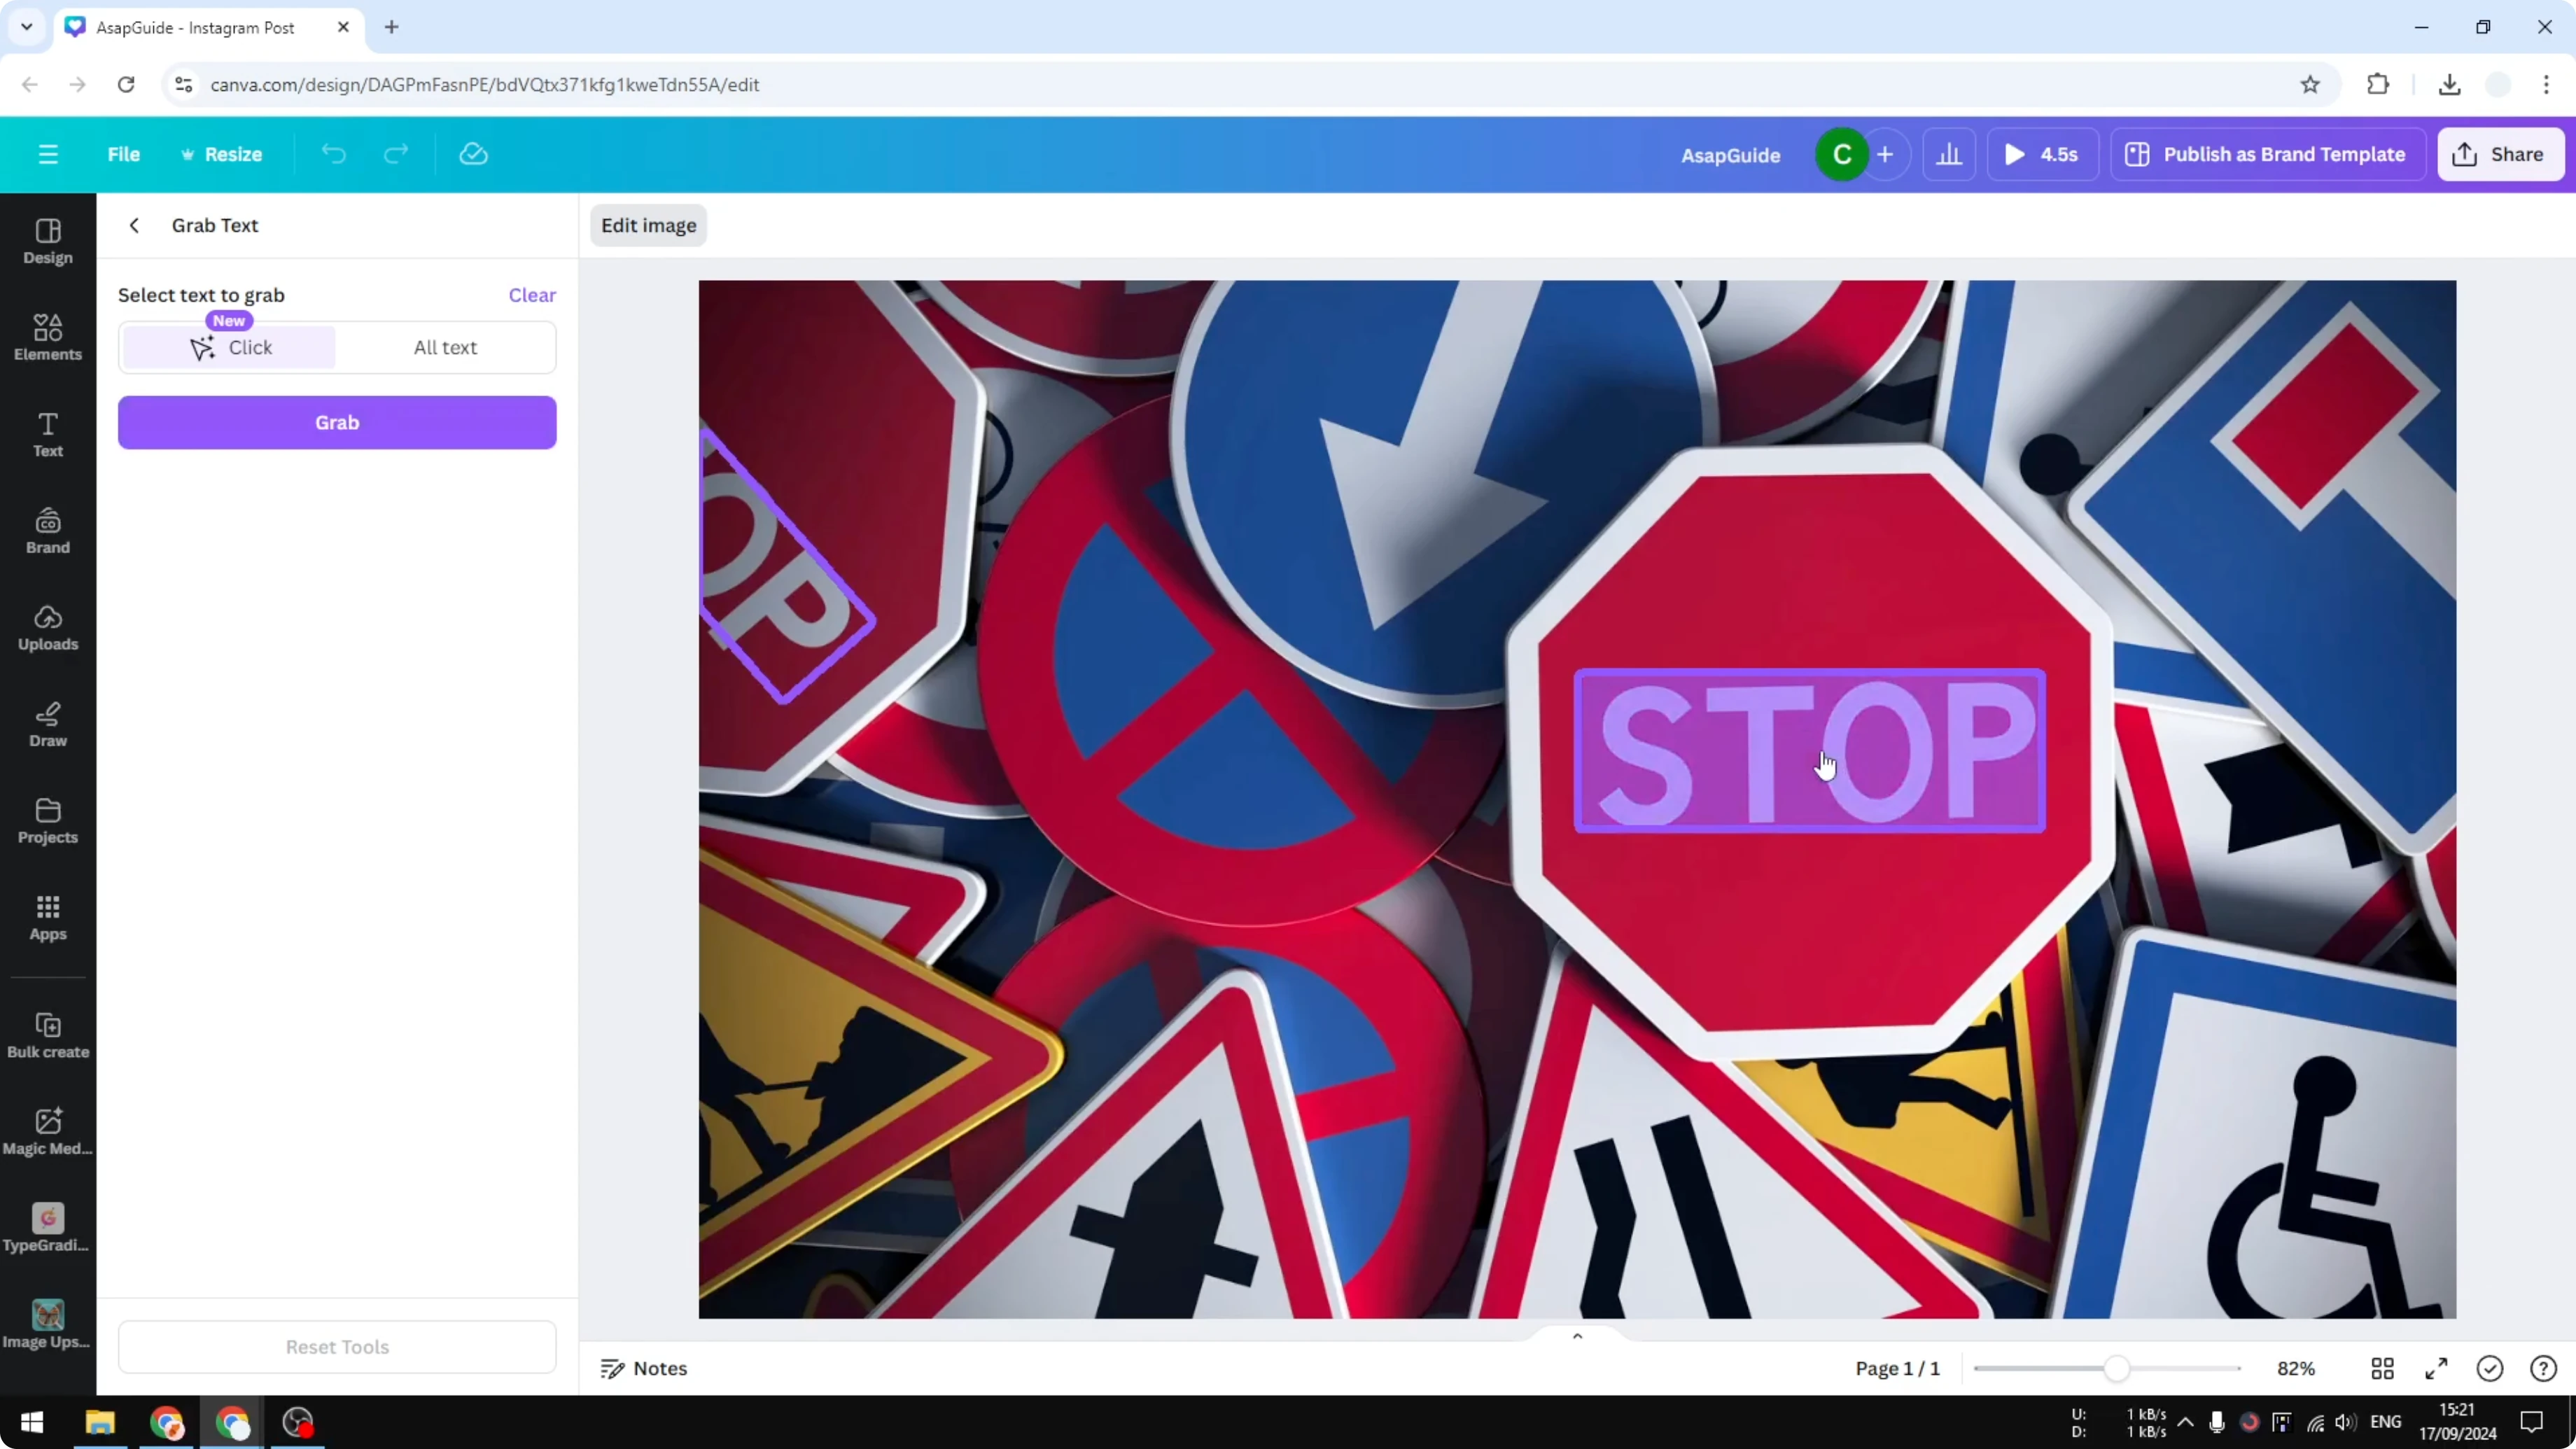Open the insights chart icon

[1949, 154]
